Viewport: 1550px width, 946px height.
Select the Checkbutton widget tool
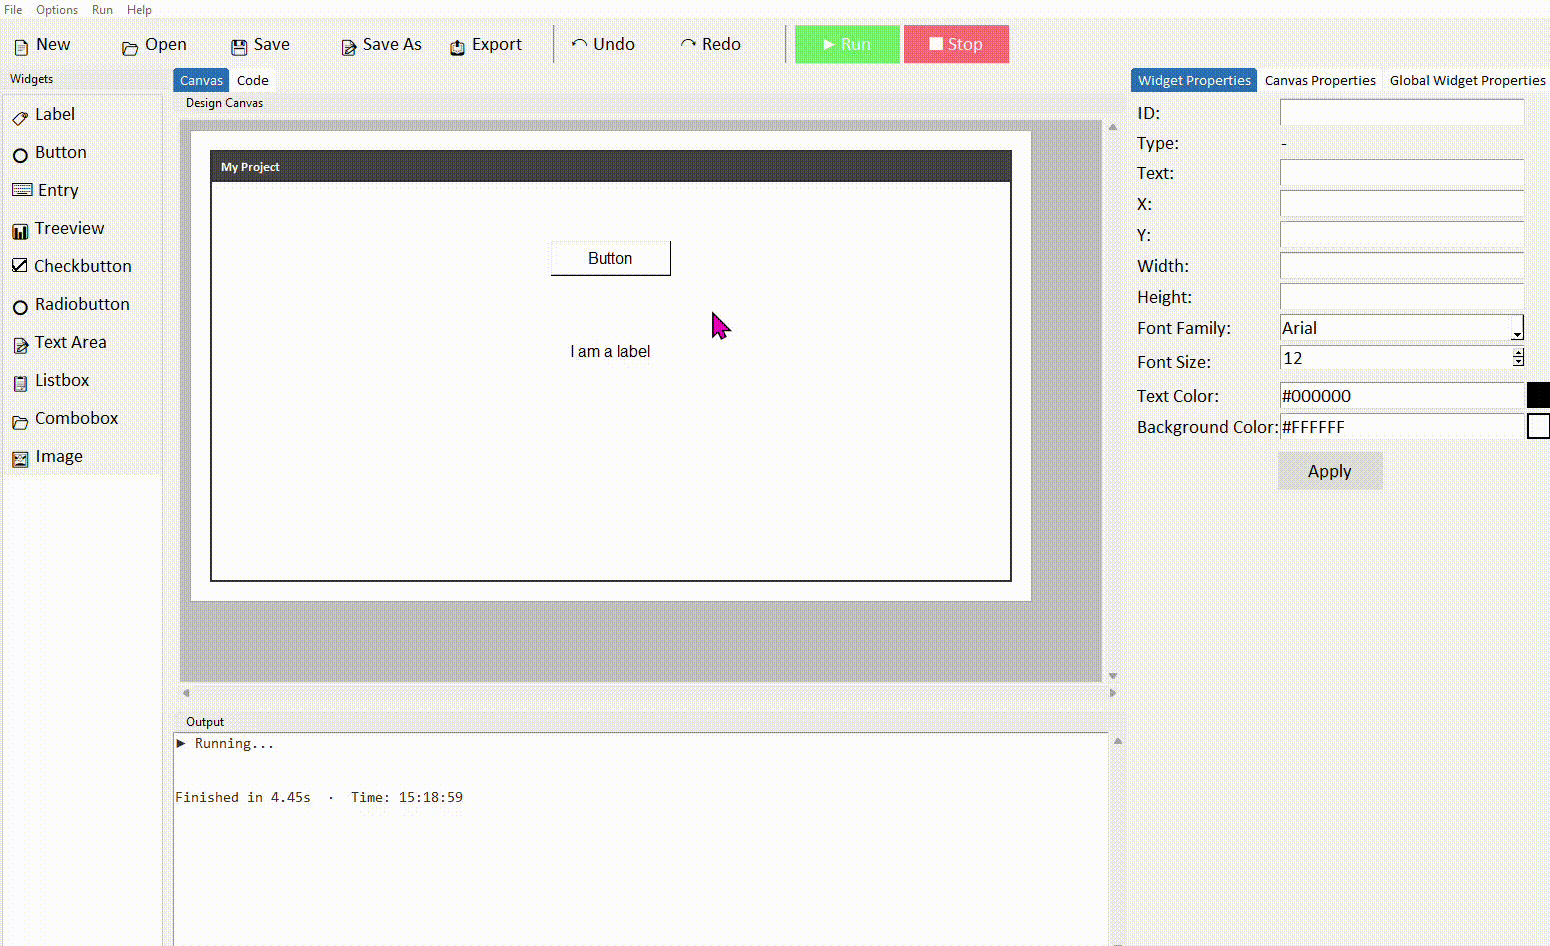coord(83,266)
